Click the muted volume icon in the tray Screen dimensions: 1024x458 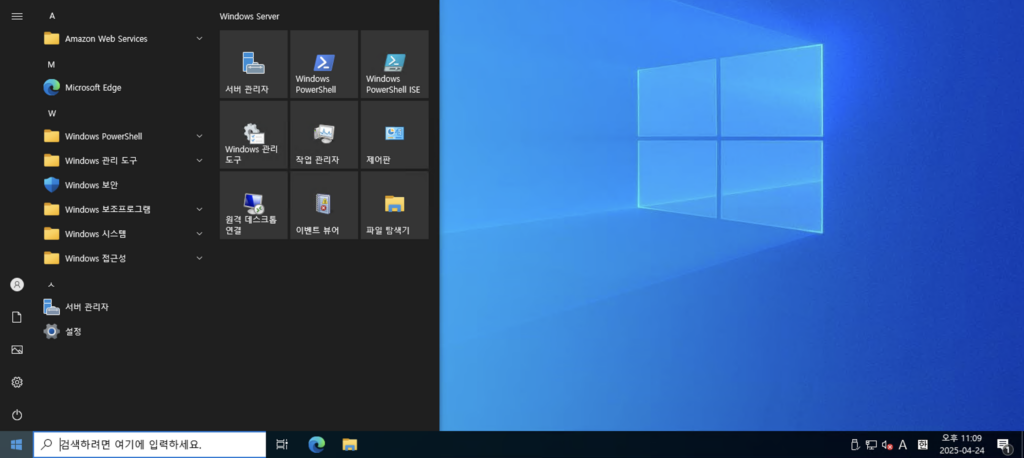coord(887,445)
